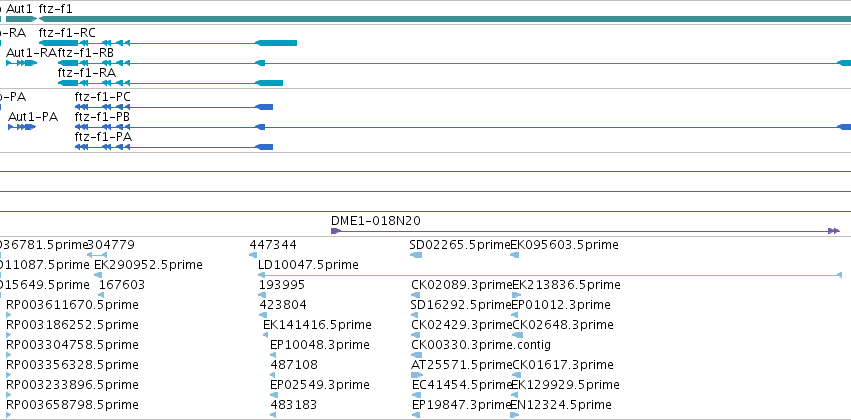Select EST RP003233896.5prime
851x420 pixels.
[72, 385]
